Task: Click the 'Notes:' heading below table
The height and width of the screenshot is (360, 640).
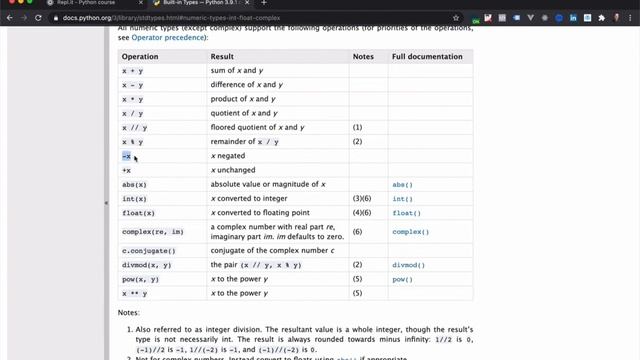Action: tap(129, 313)
